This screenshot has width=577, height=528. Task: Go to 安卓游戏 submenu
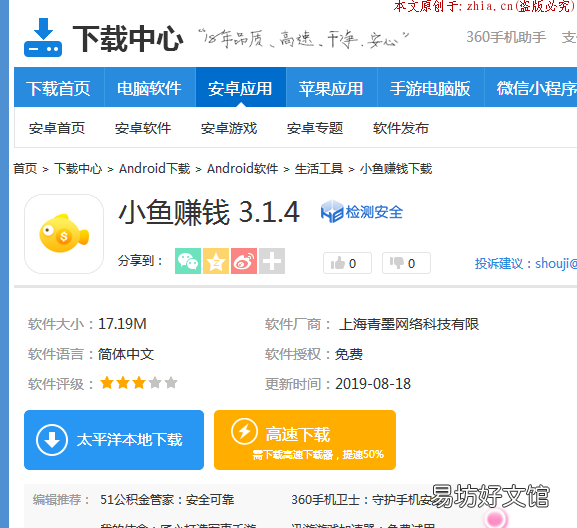coord(229,128)
